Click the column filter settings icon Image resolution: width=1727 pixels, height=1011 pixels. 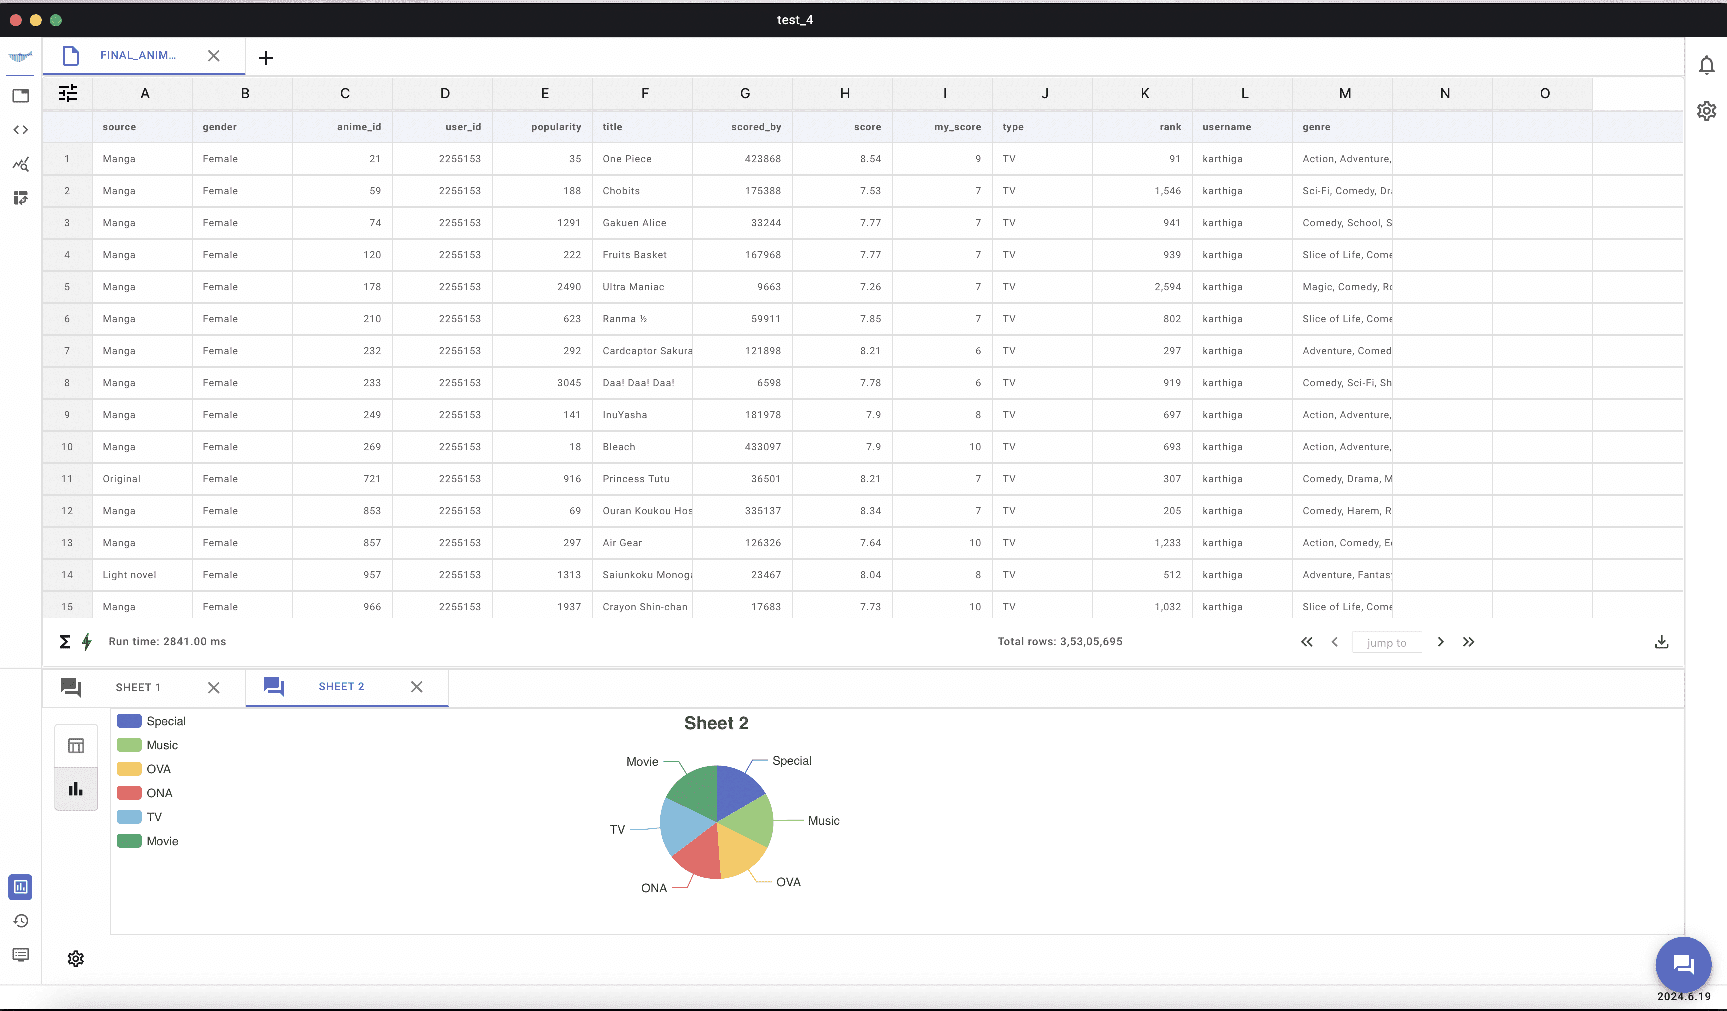[68, 93]
